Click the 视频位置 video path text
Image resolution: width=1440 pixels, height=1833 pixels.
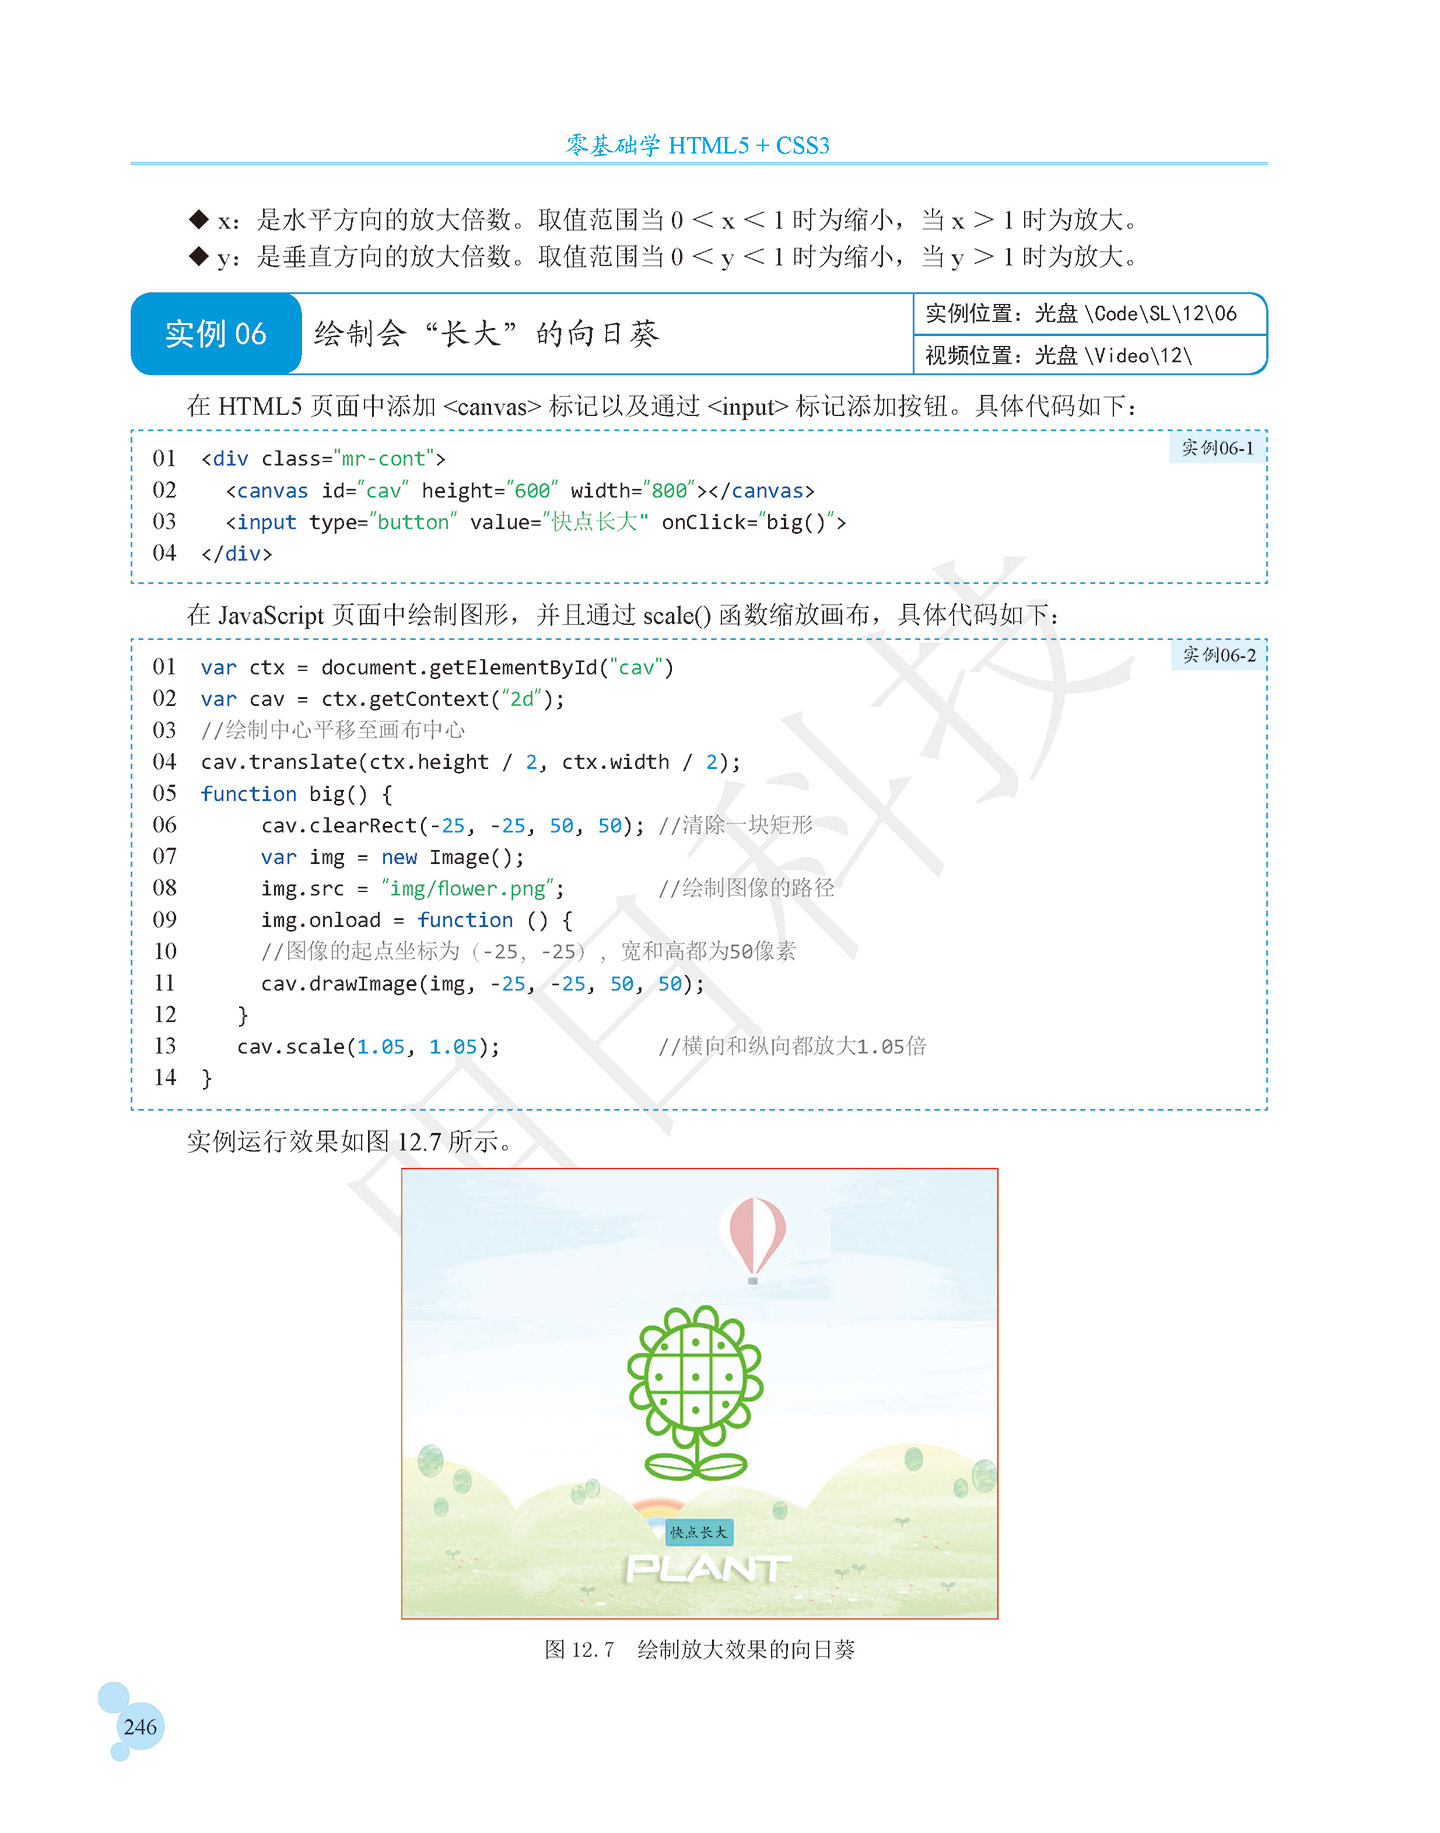[1058, 355]
